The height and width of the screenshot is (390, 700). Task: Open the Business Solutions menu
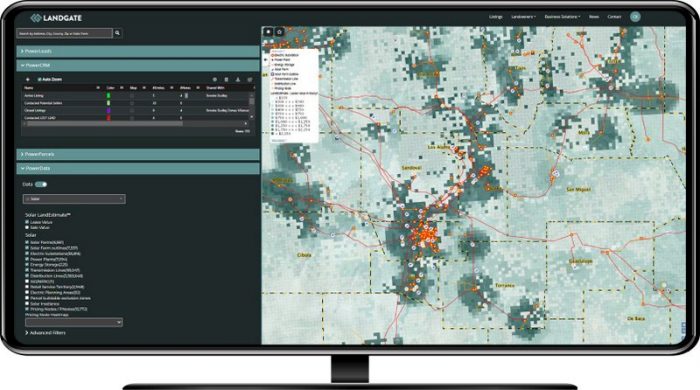coord(562,17)
